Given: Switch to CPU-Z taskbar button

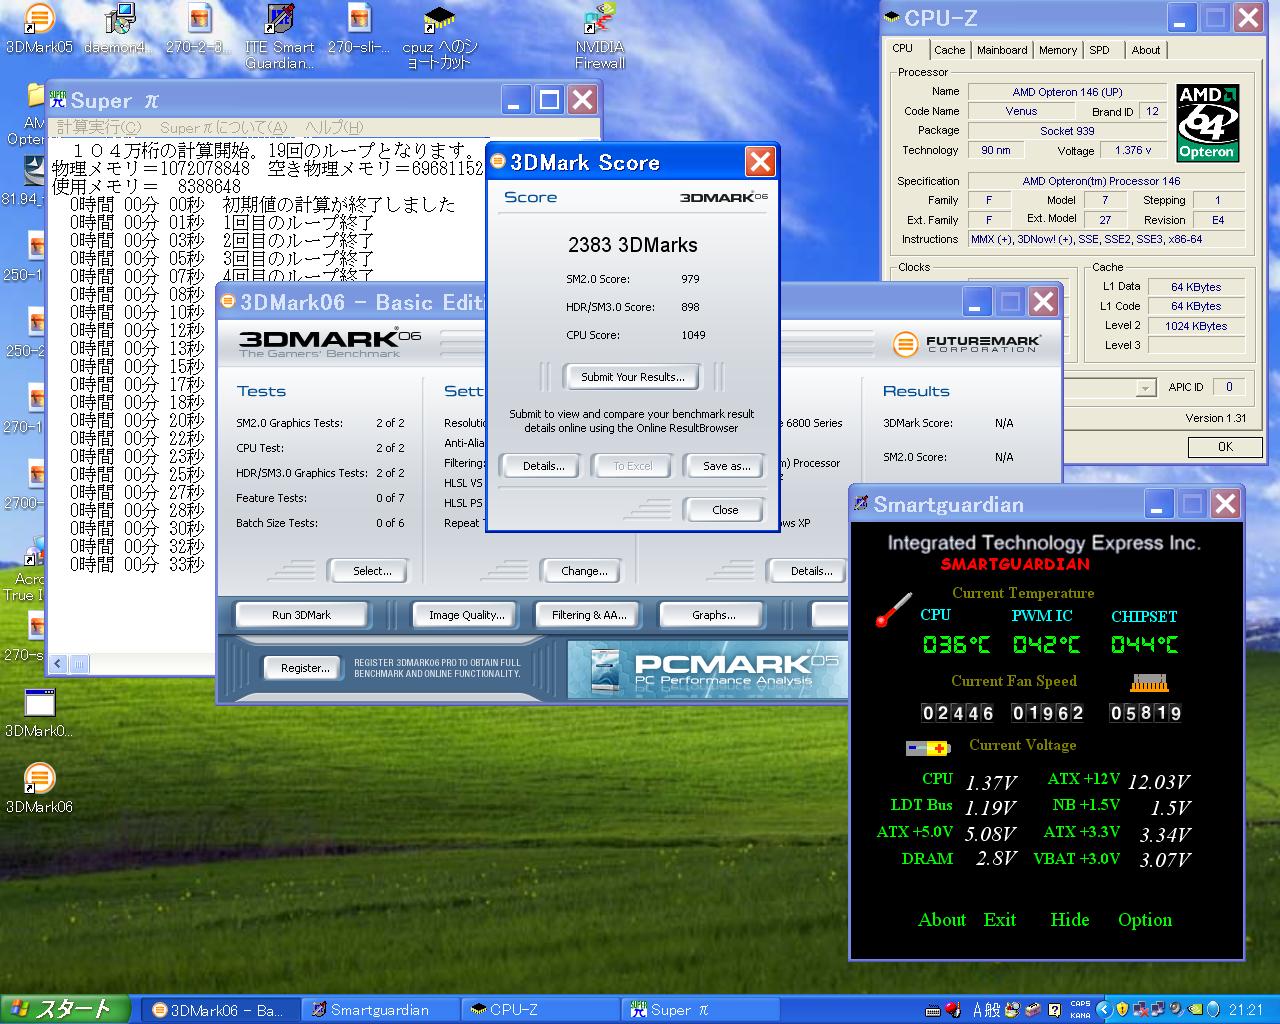Looking at the screenshot, I should coord(540,1010).
